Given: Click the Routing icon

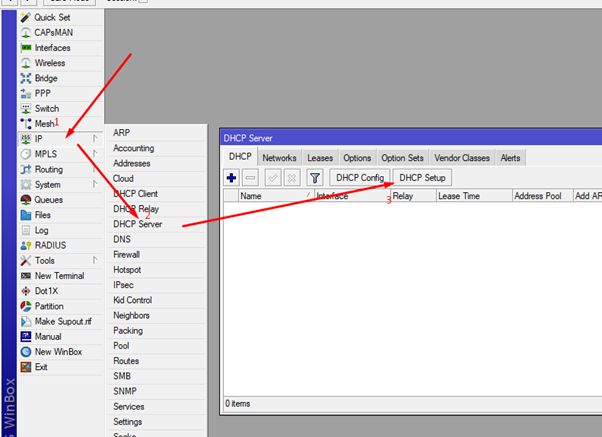Looking at the screenshot, I should point(26,169).
